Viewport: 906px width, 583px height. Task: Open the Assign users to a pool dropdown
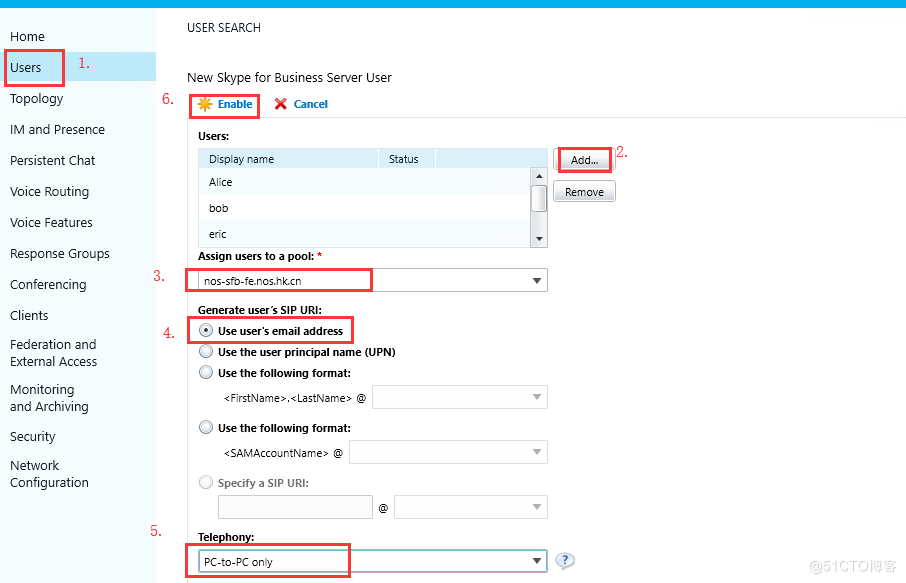[373, 281]
